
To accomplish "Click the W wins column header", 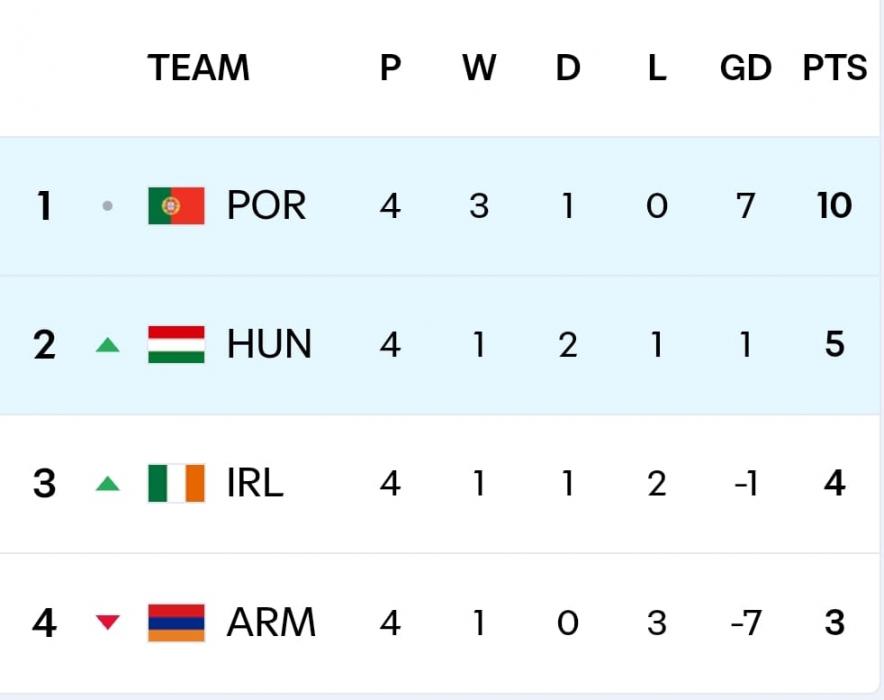I will click(479, 68).
